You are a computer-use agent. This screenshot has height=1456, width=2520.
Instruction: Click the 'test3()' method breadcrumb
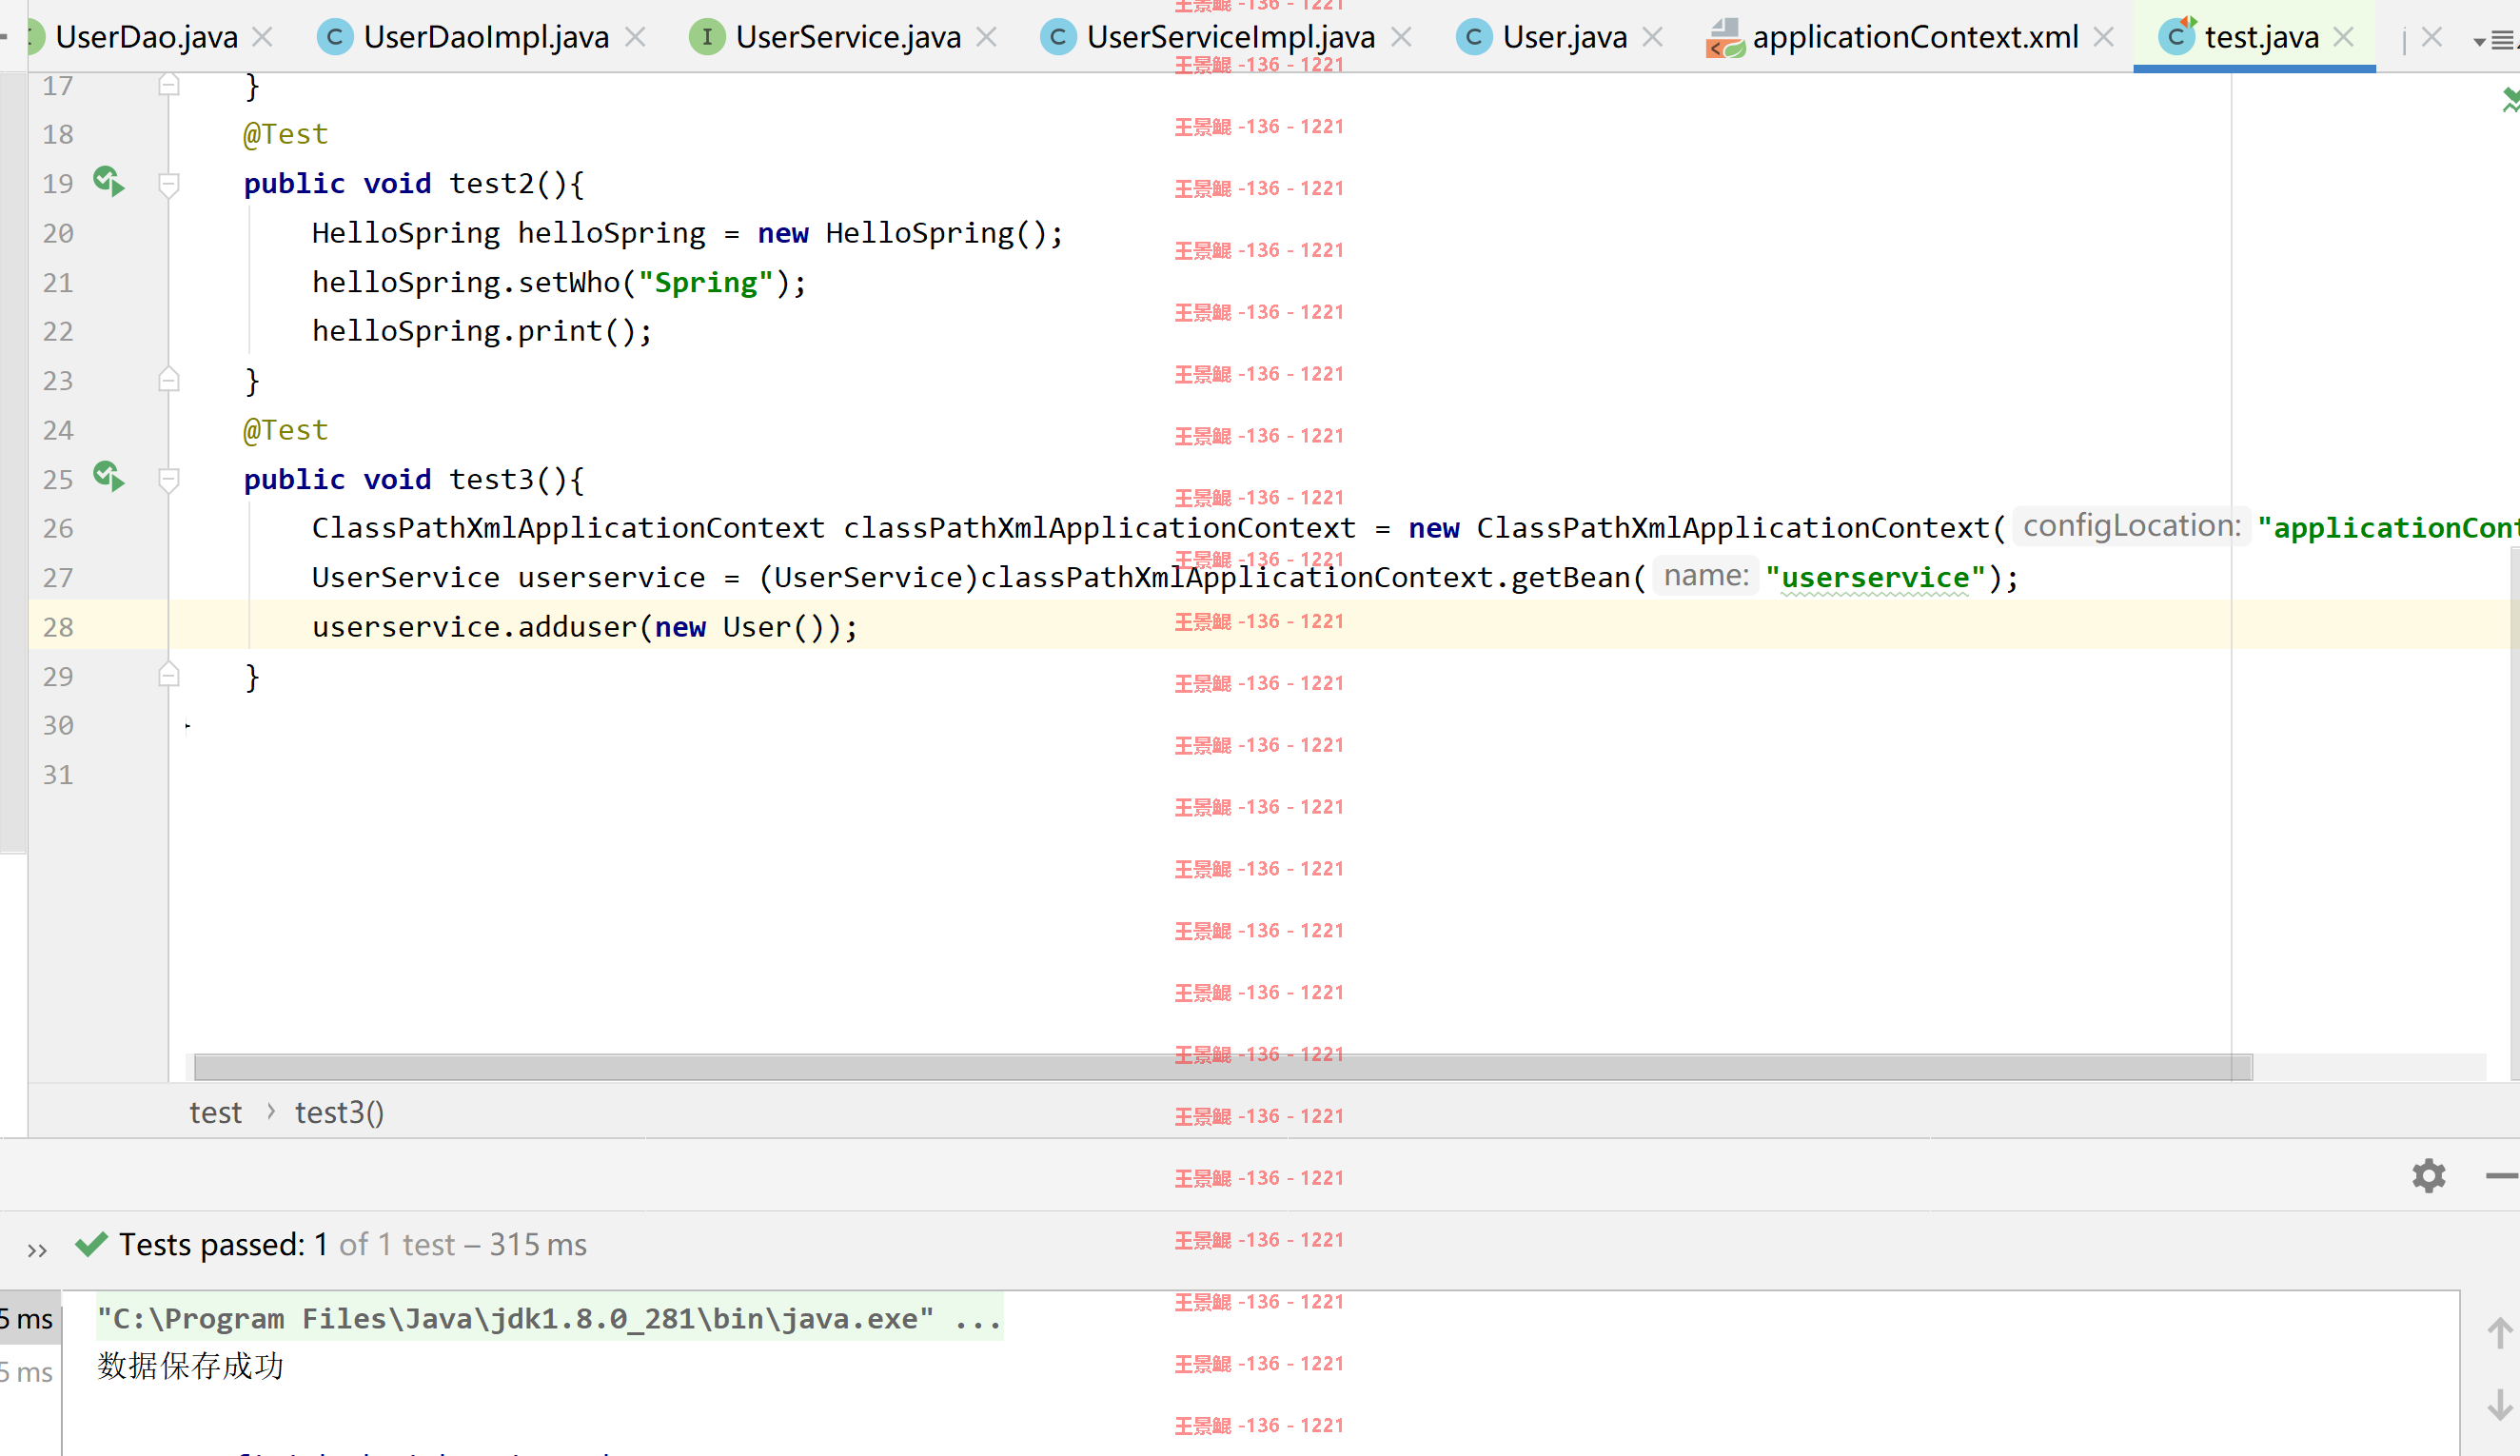[x=339, y=1112]
